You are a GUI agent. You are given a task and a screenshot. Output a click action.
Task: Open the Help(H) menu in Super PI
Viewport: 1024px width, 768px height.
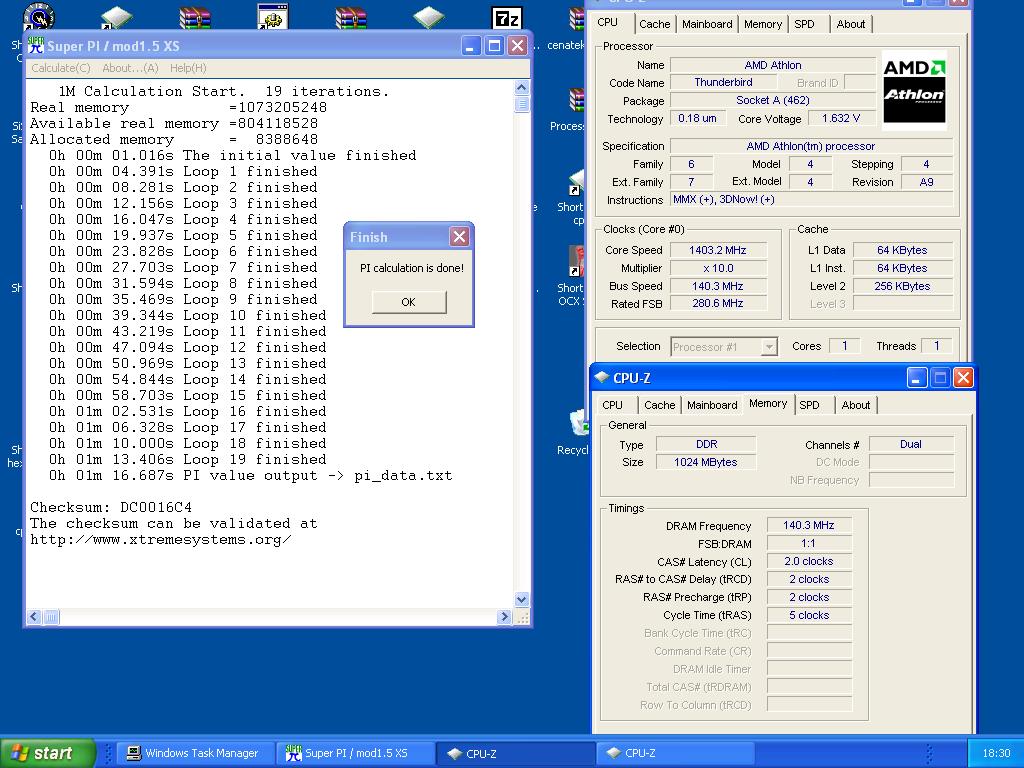[x=188, y=68]
